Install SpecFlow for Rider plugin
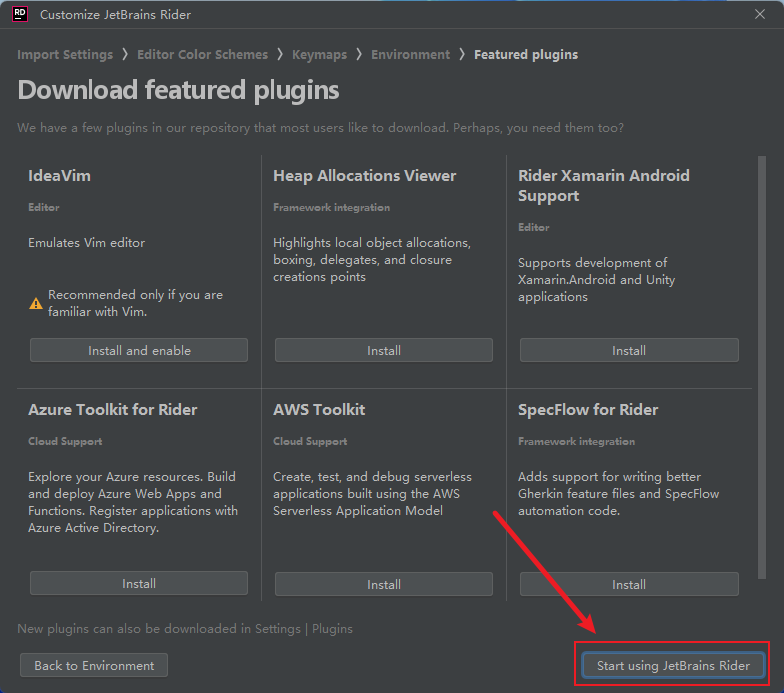Viewport: 784px width, 693px height. click(629, 584)
